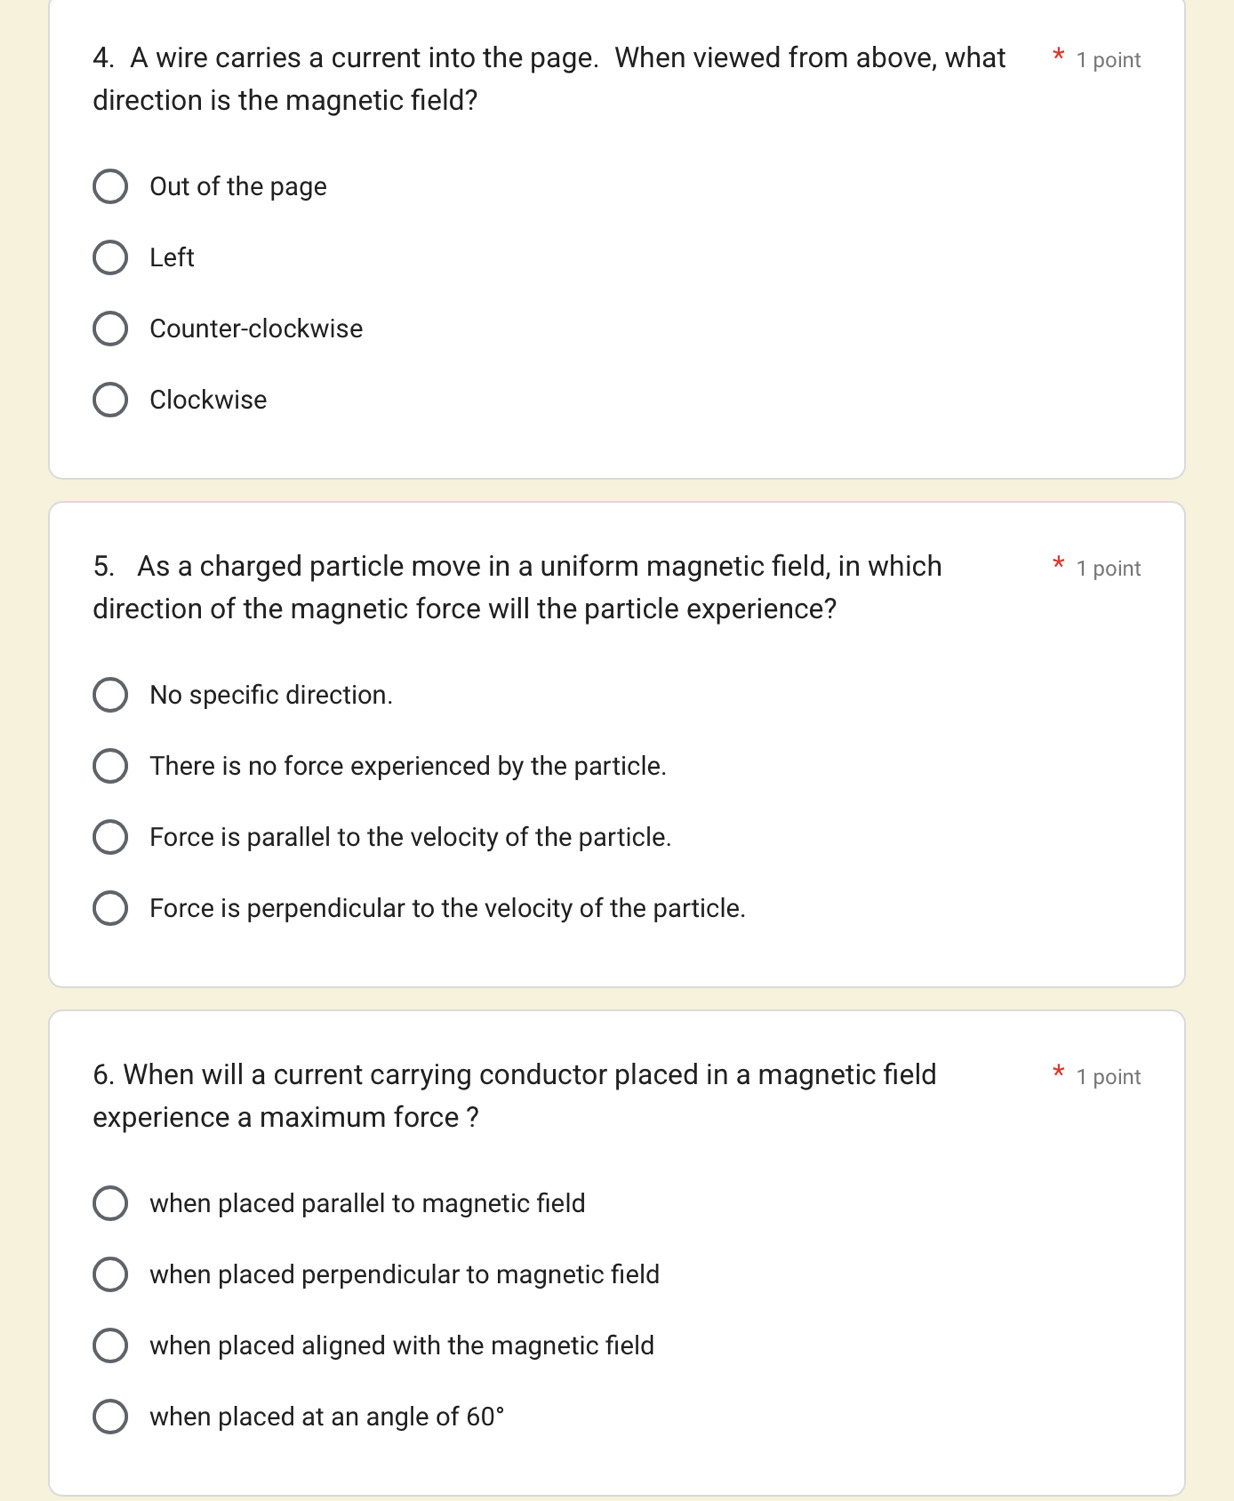Click the '1 point' label on question 5
The height and width of the screenshot is (1501, 1234).
[x=1108, y=568]
